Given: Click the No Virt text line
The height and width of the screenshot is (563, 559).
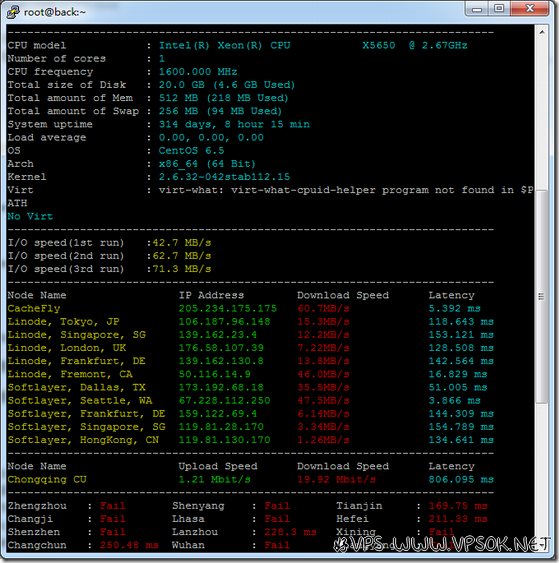Looking at the screenshot, I should coord(30,216).
